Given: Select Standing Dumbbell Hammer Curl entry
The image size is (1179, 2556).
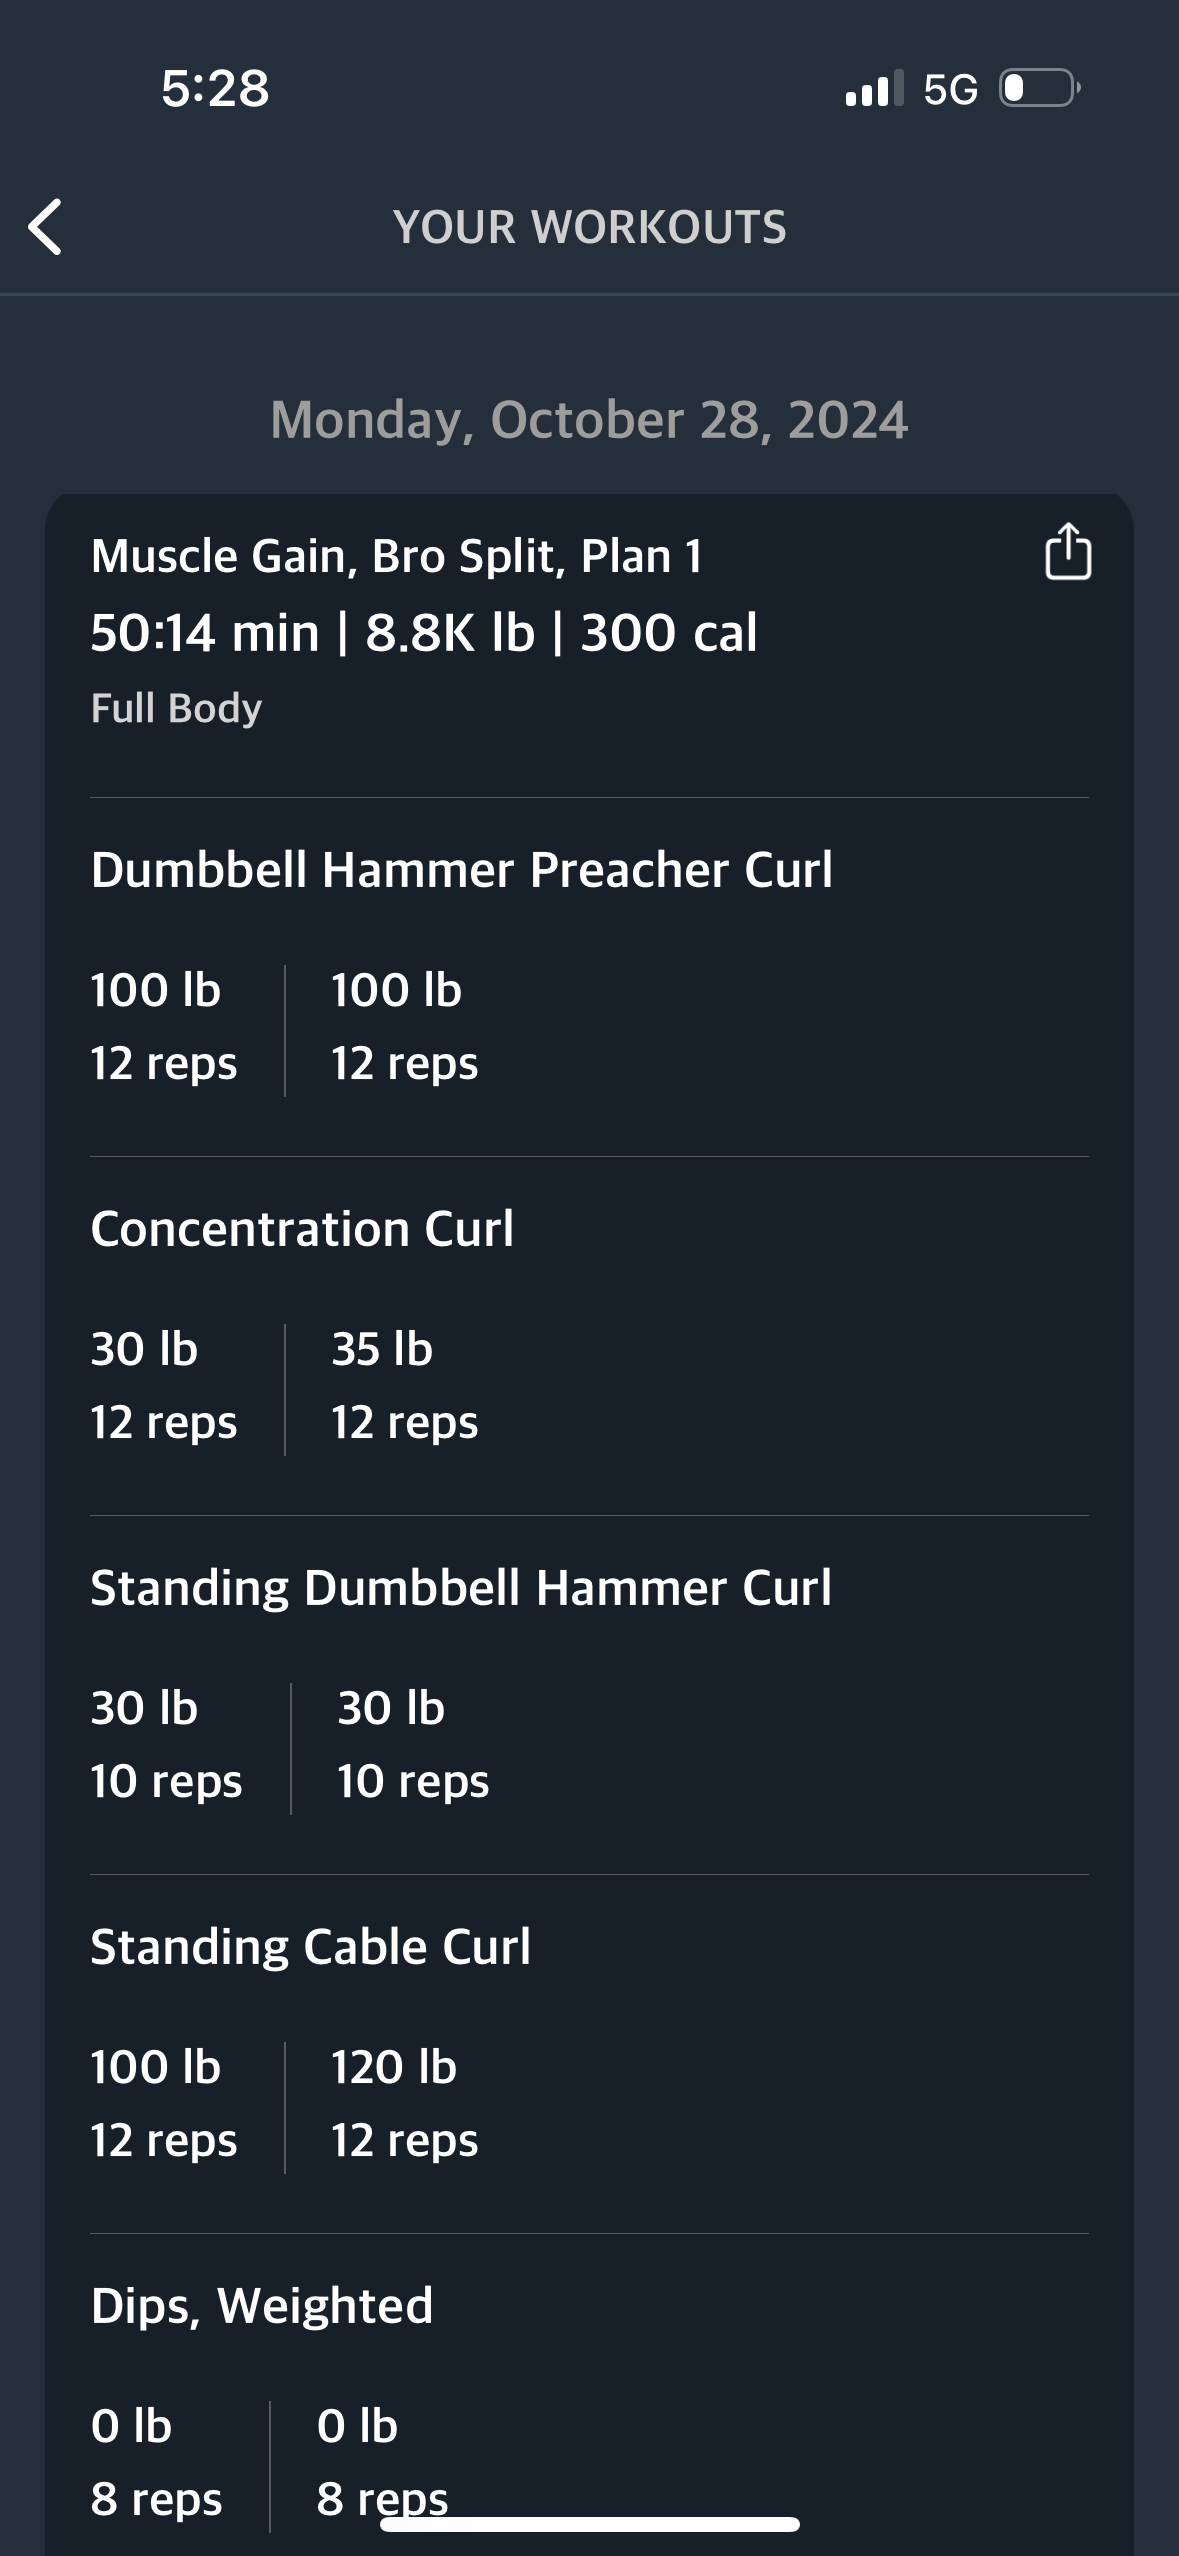Looking at the screenshot, I should 461,1588.
